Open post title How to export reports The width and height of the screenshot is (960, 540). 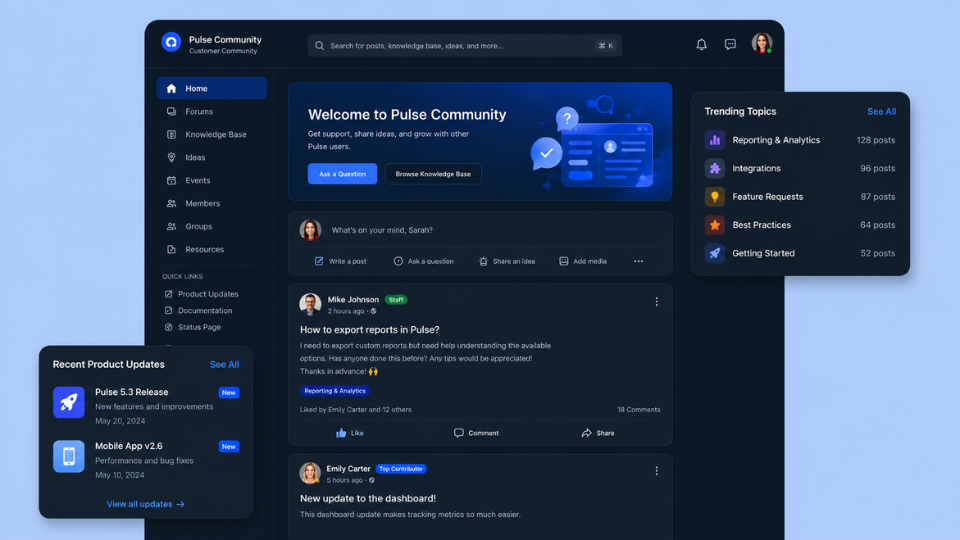[x=370, y=329]
